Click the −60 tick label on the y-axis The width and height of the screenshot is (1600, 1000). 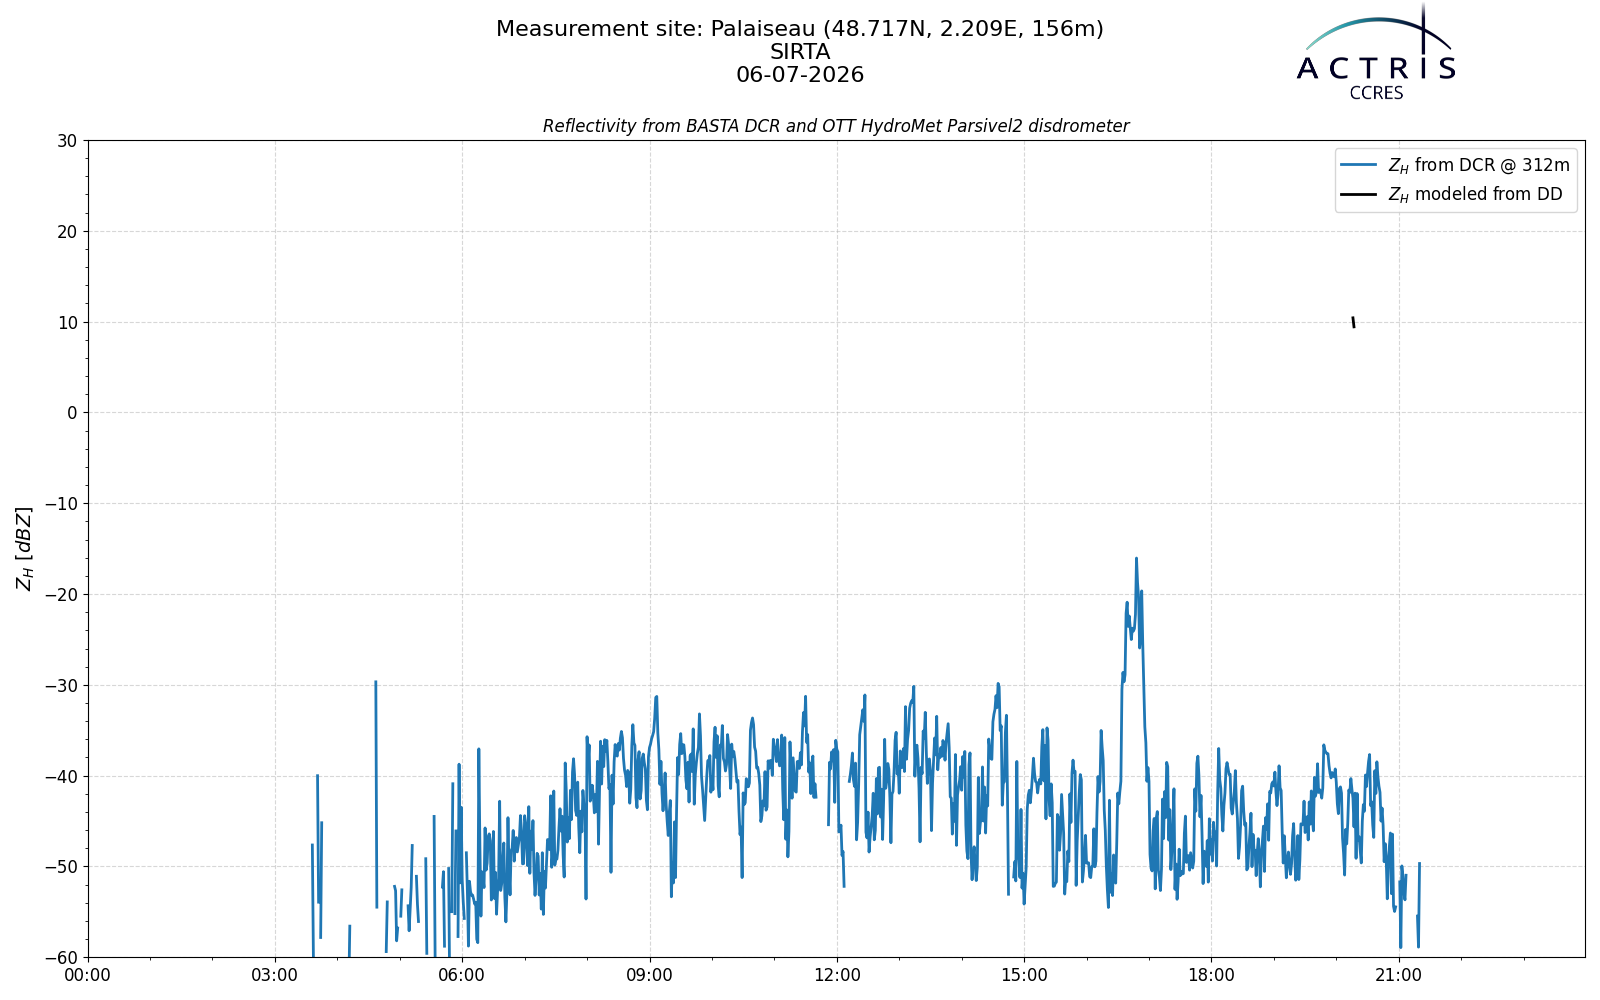coord(60,958)
